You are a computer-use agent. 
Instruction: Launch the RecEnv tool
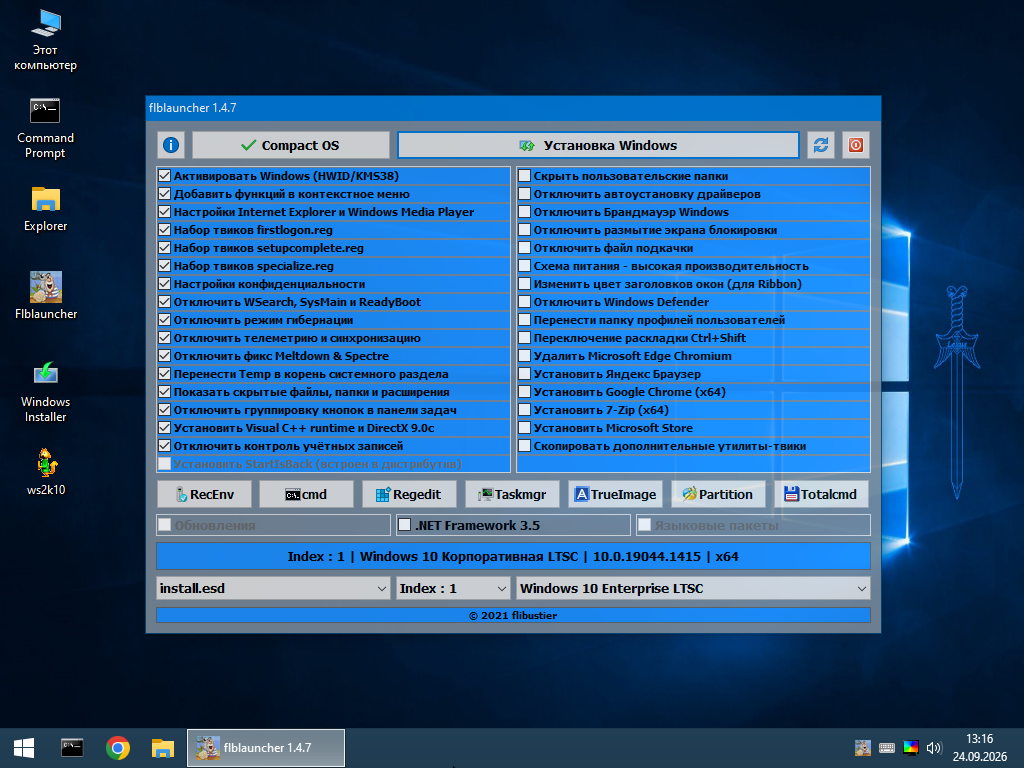(x=204, y=494)
